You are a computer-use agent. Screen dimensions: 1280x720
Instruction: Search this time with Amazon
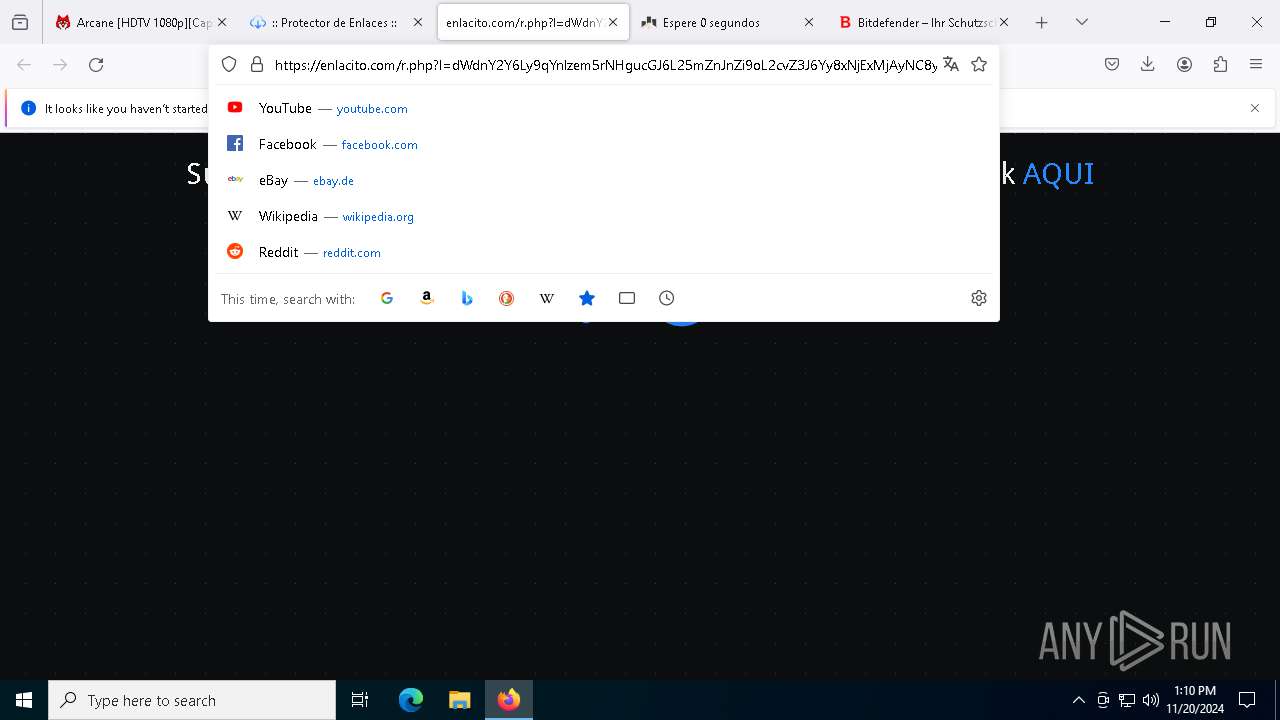427,298
